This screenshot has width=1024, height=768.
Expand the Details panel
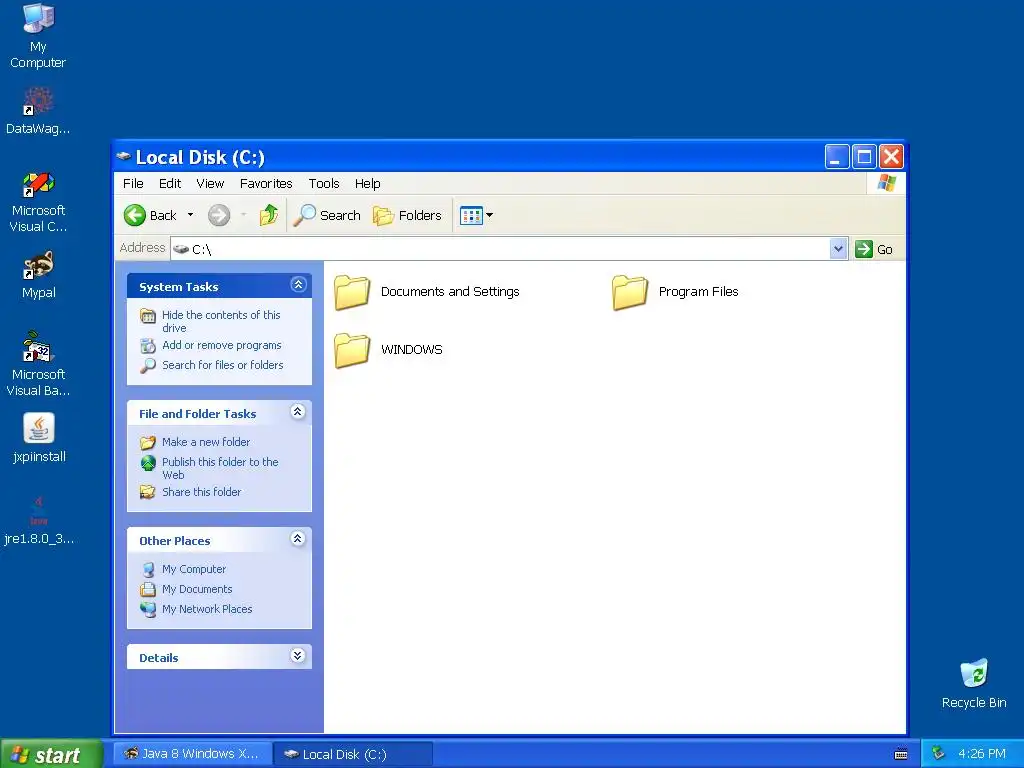tap(298, 656)
